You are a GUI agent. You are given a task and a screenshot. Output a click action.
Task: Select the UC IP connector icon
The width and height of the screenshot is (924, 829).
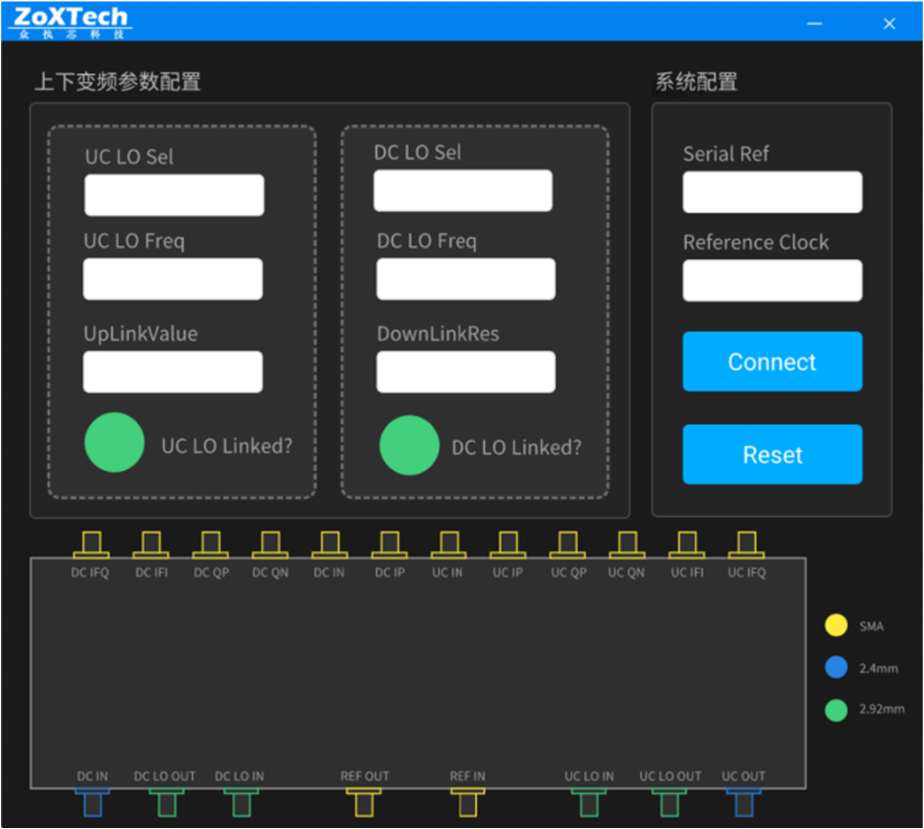508,544
